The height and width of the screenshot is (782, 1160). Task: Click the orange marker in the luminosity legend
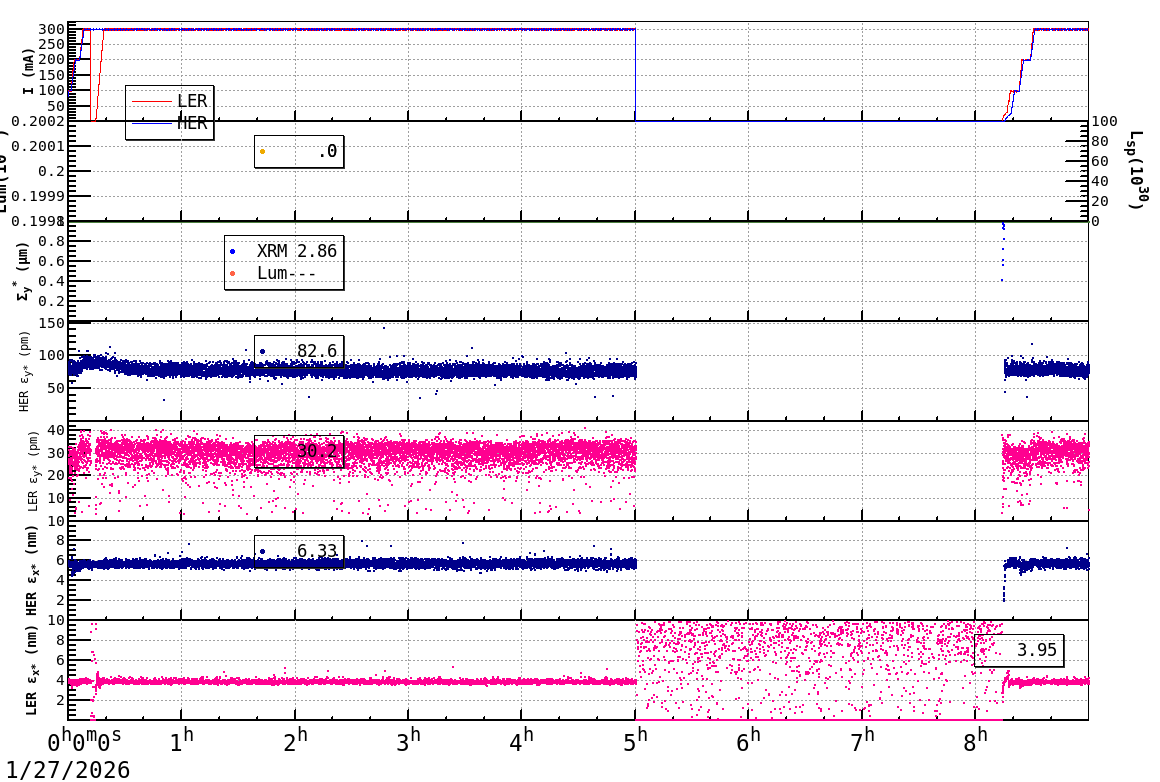pyautogui.click(x=263, y=152)
